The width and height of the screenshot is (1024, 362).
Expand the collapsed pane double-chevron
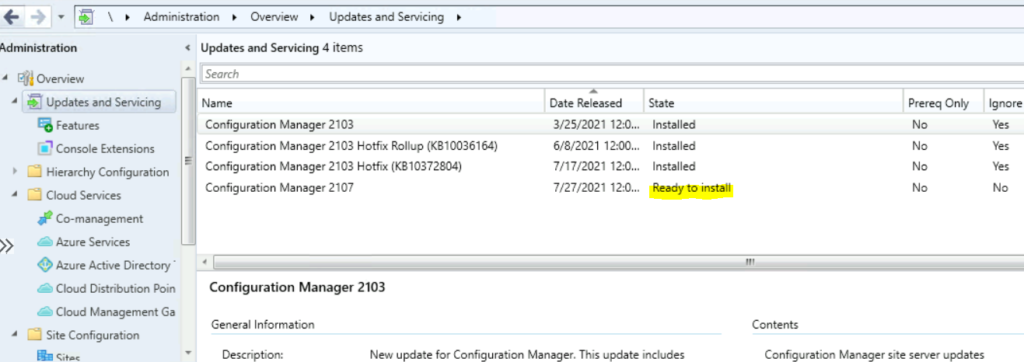6,246
